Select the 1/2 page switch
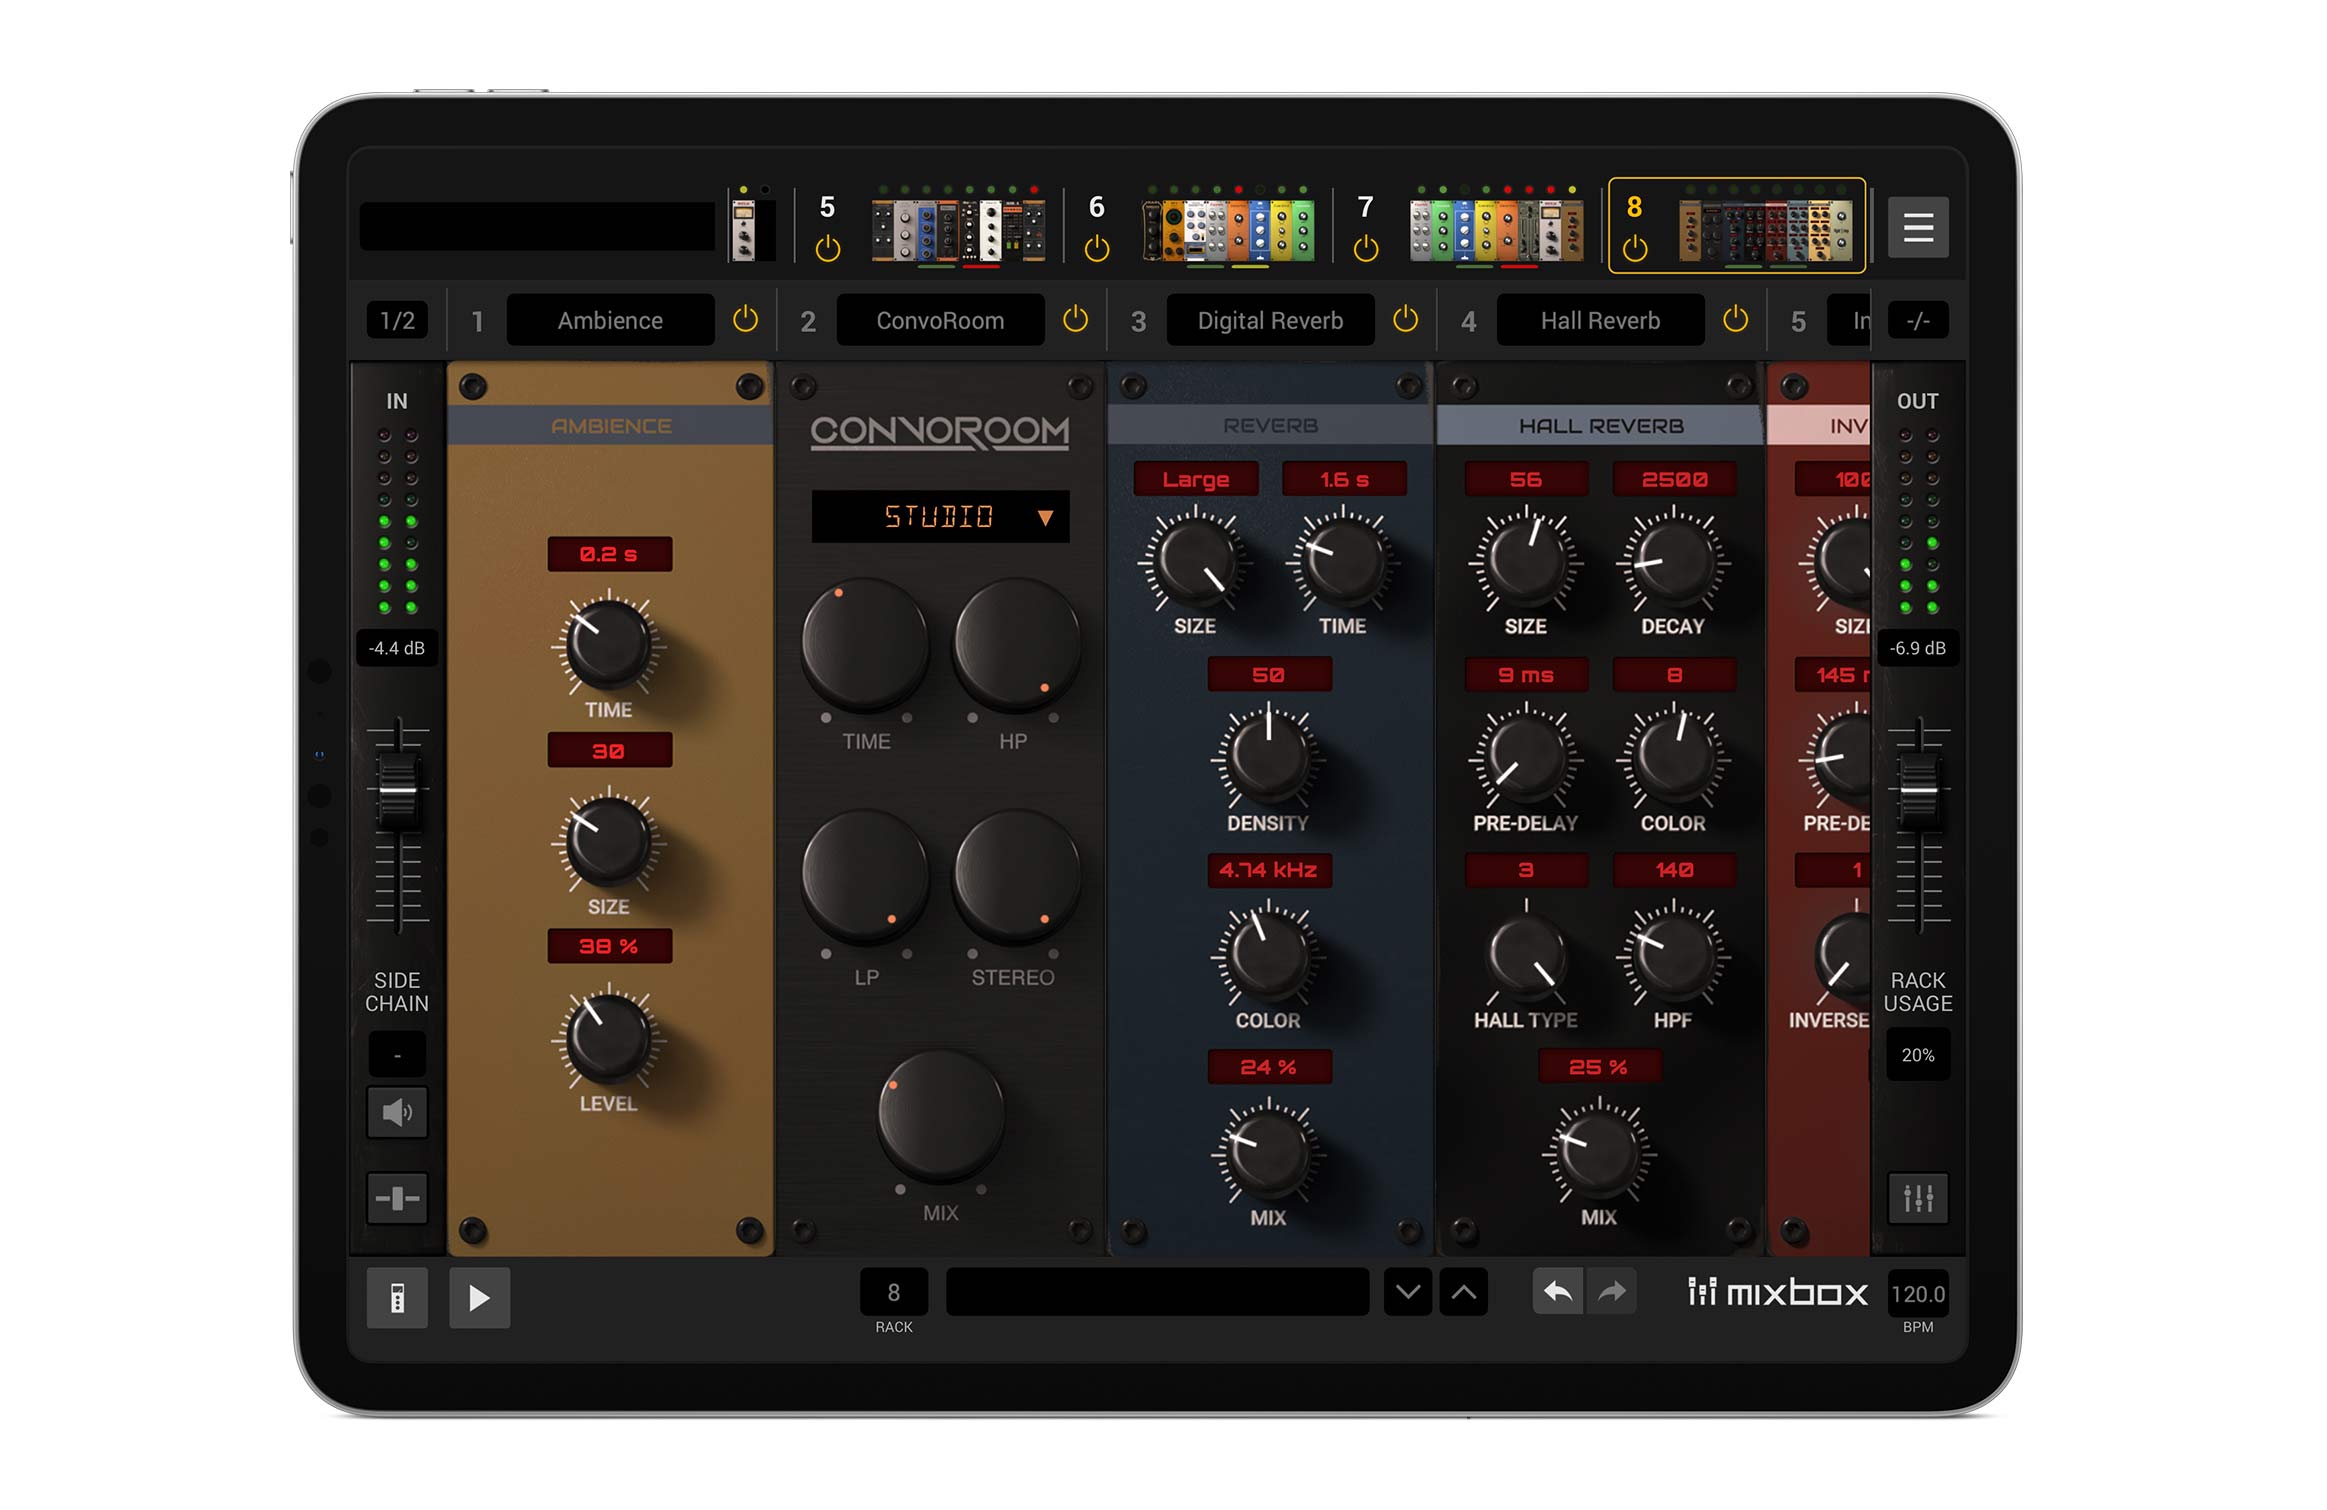This screenshot has width=2327, height=1510. pyautogui.click(x=396, y=321)
